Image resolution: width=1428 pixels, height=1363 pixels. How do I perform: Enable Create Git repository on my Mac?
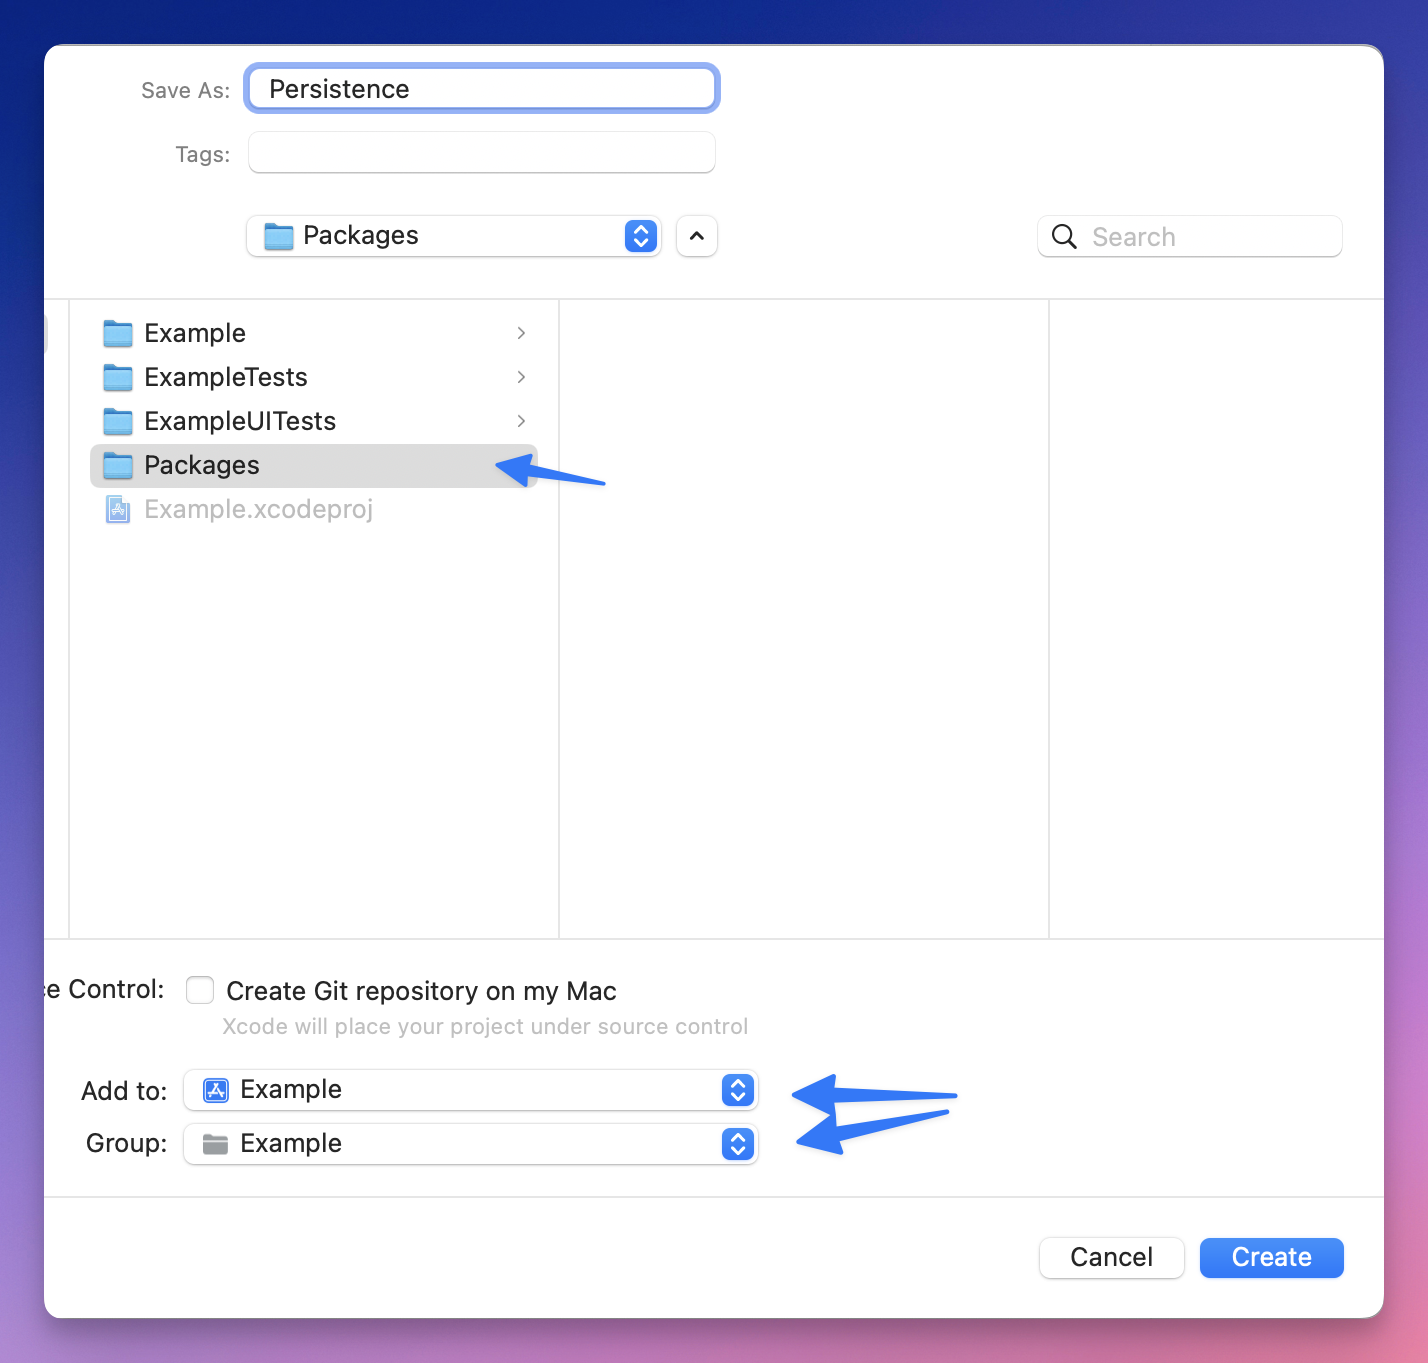point(200,990)
